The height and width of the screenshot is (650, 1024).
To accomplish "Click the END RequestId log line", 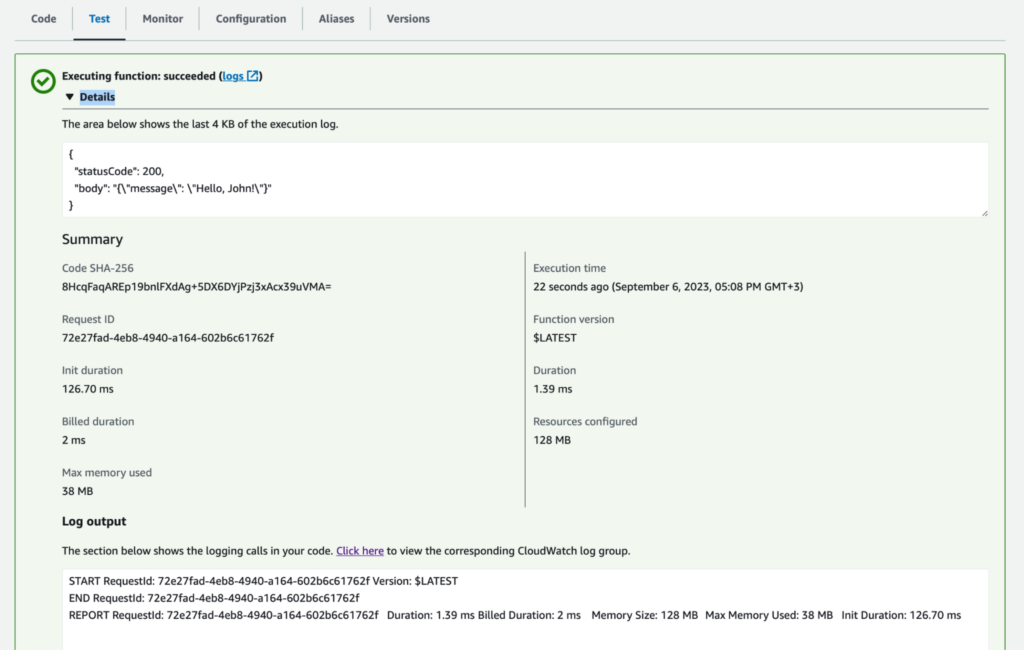I will coord(214,598).
